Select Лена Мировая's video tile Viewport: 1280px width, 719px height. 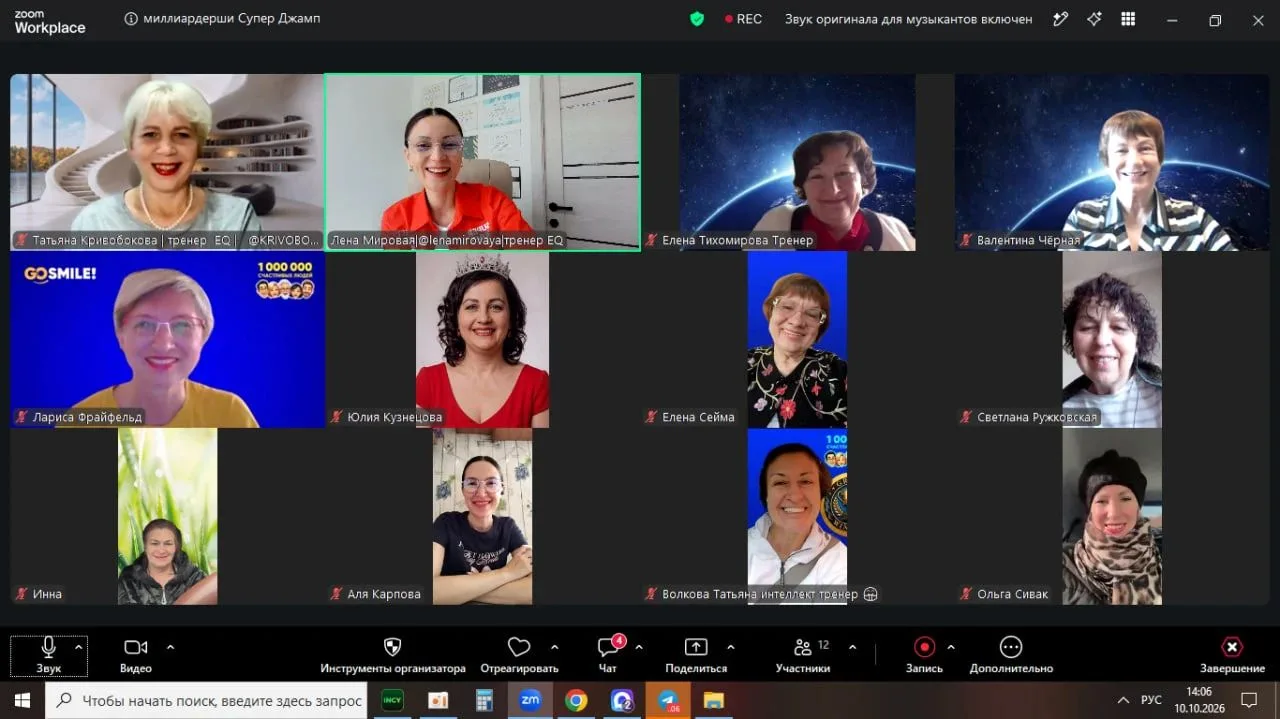pos(482,161)
